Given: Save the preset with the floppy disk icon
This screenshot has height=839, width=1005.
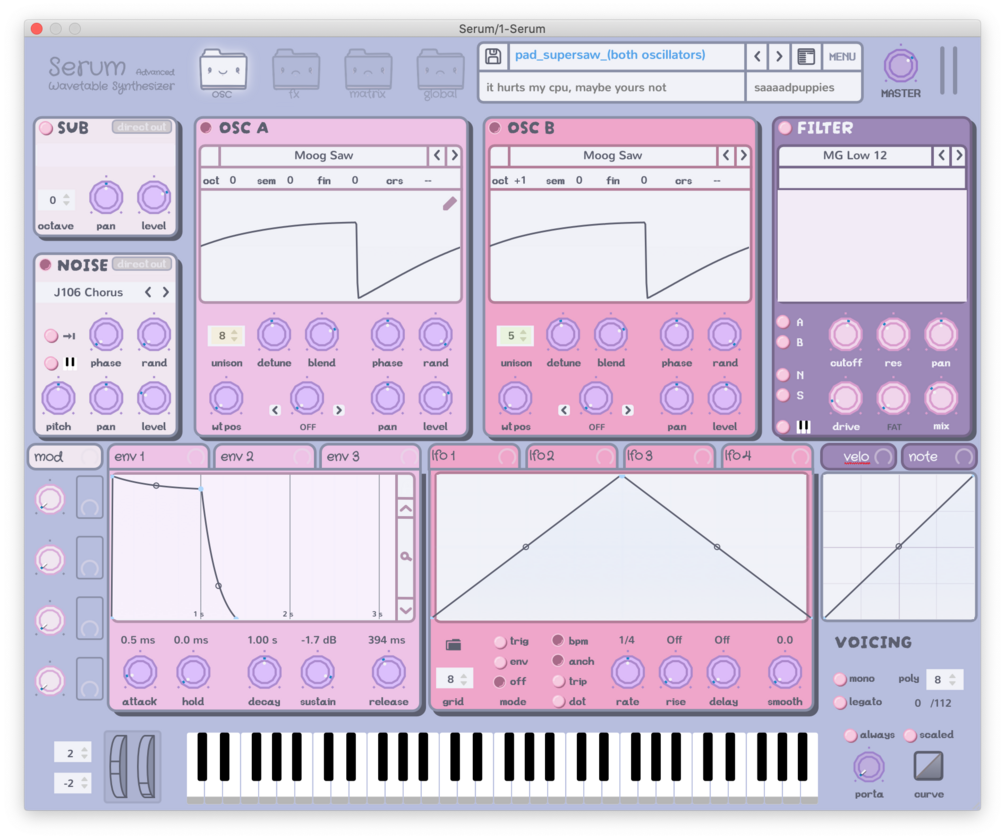Looking at the screenshot, I should click(x=493, y=56).
